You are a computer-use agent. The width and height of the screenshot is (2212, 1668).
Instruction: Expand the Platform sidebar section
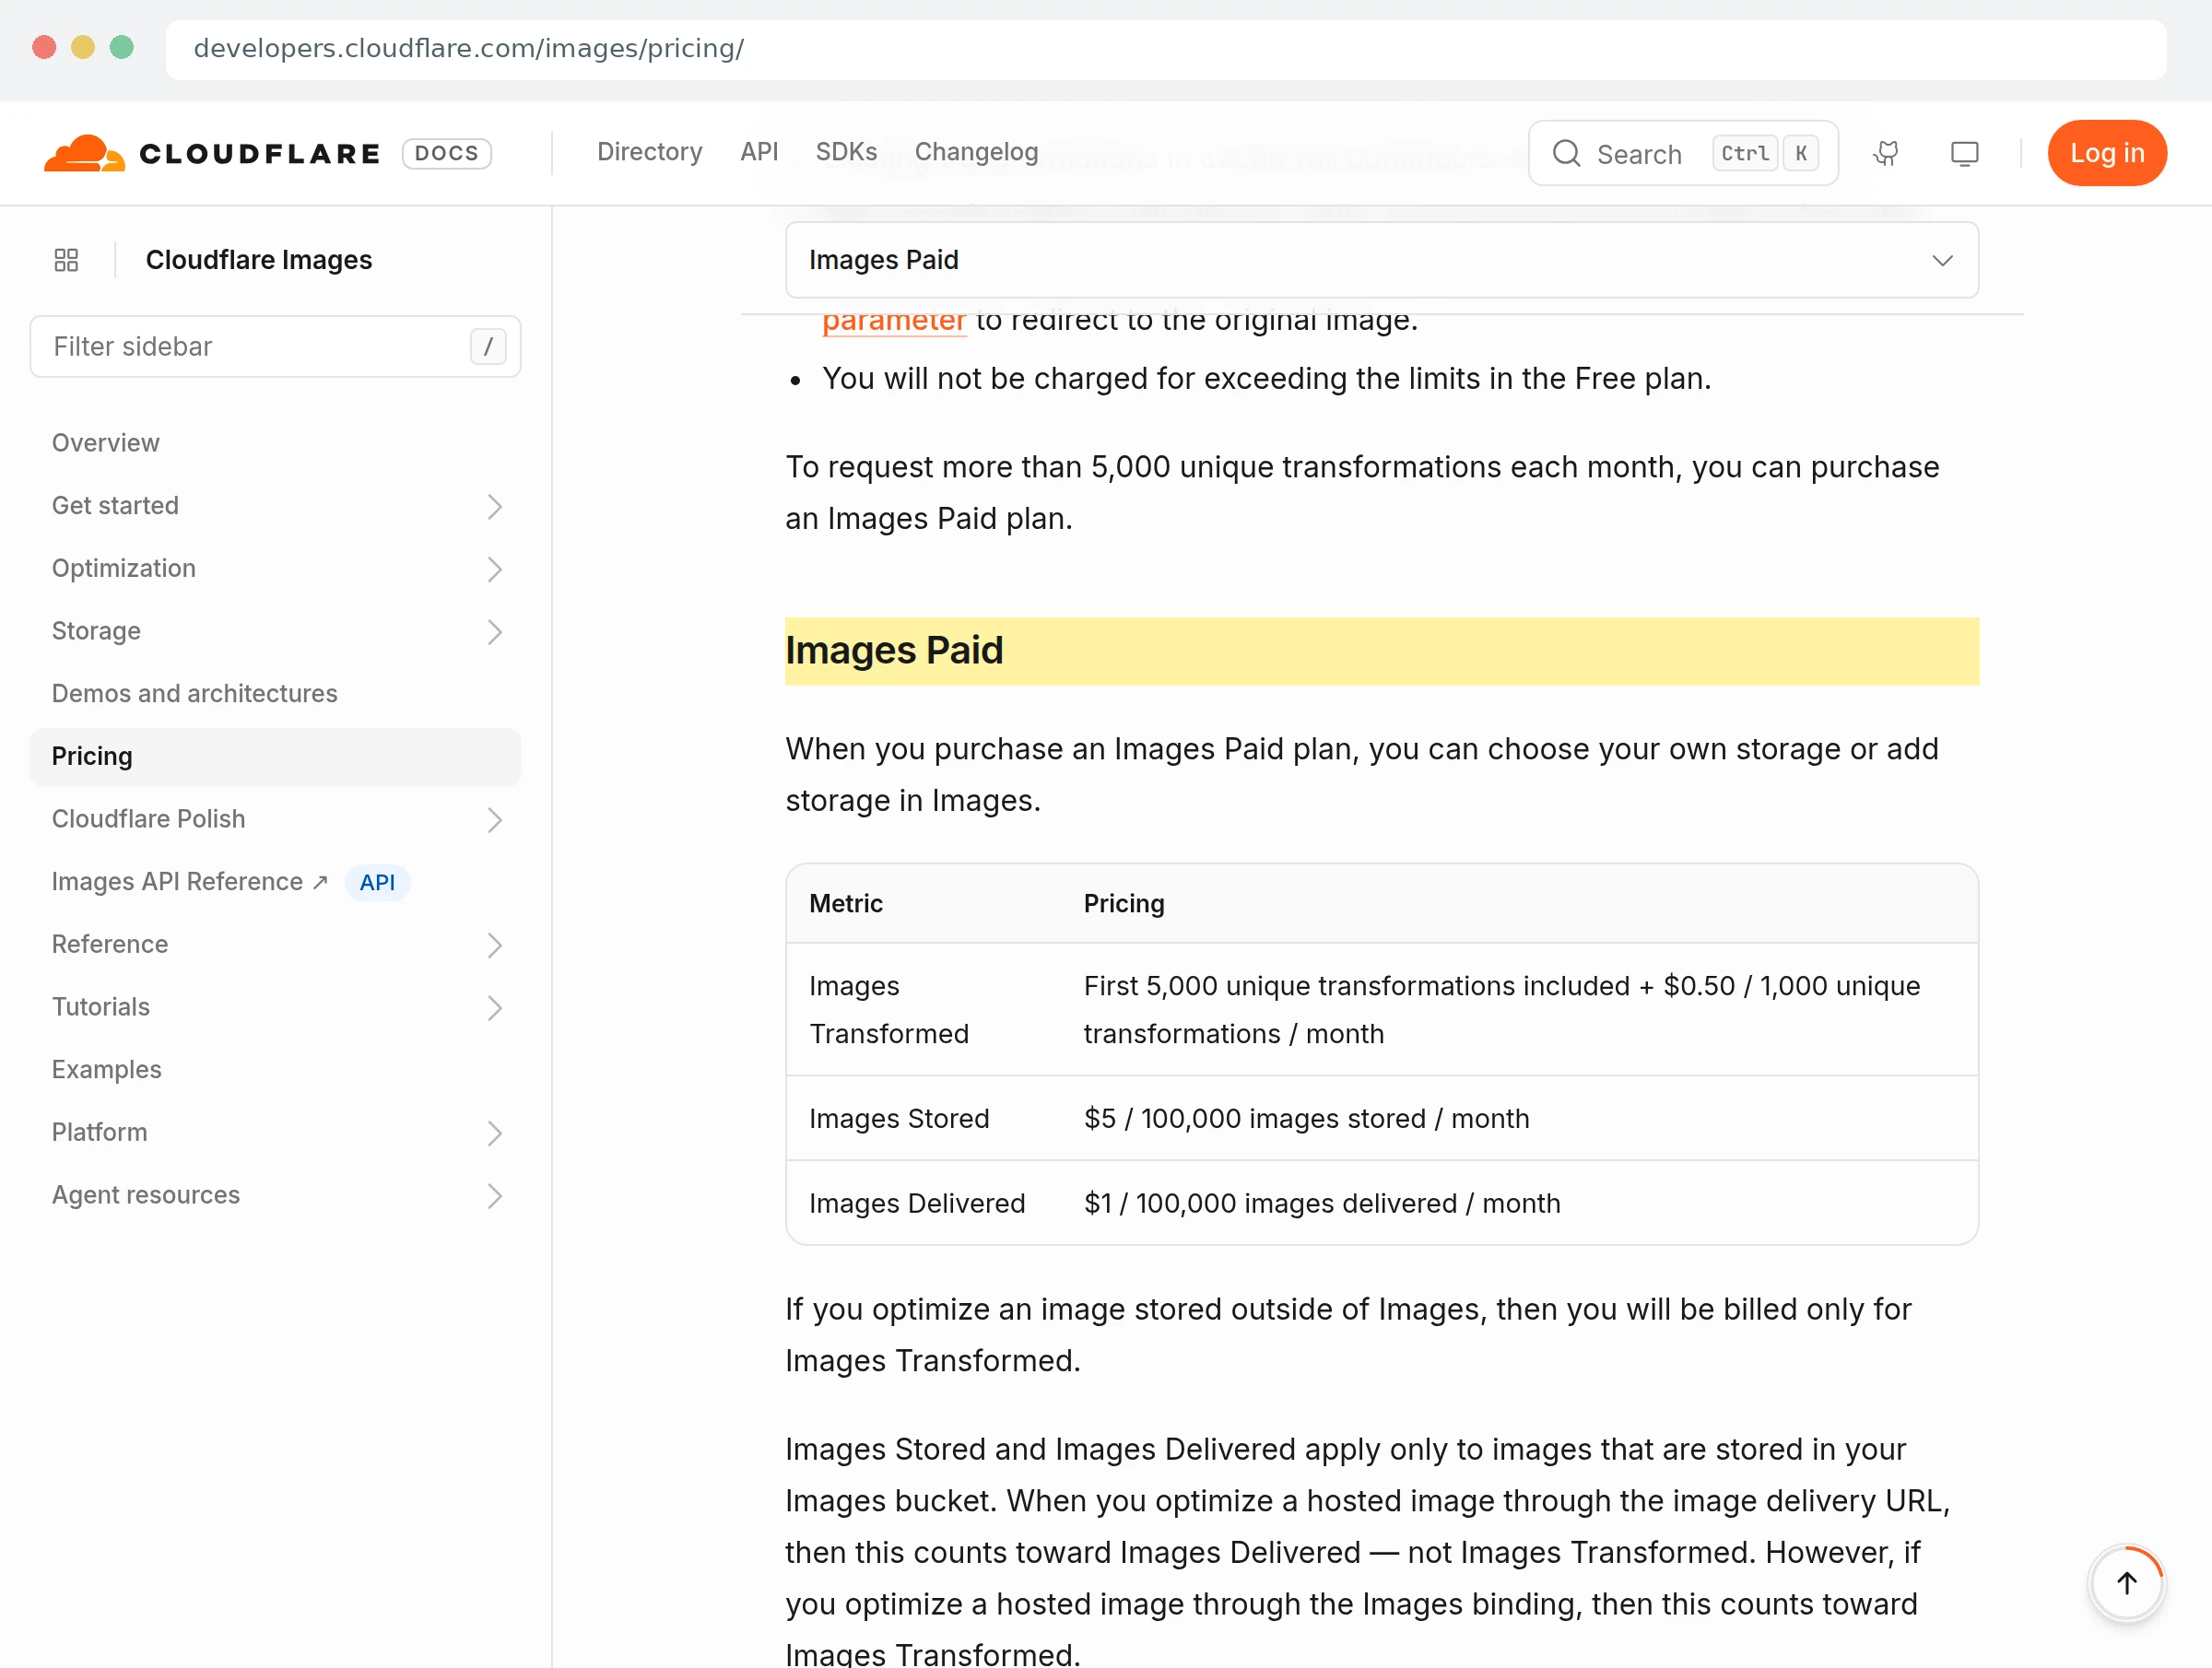click(494, 1133)
